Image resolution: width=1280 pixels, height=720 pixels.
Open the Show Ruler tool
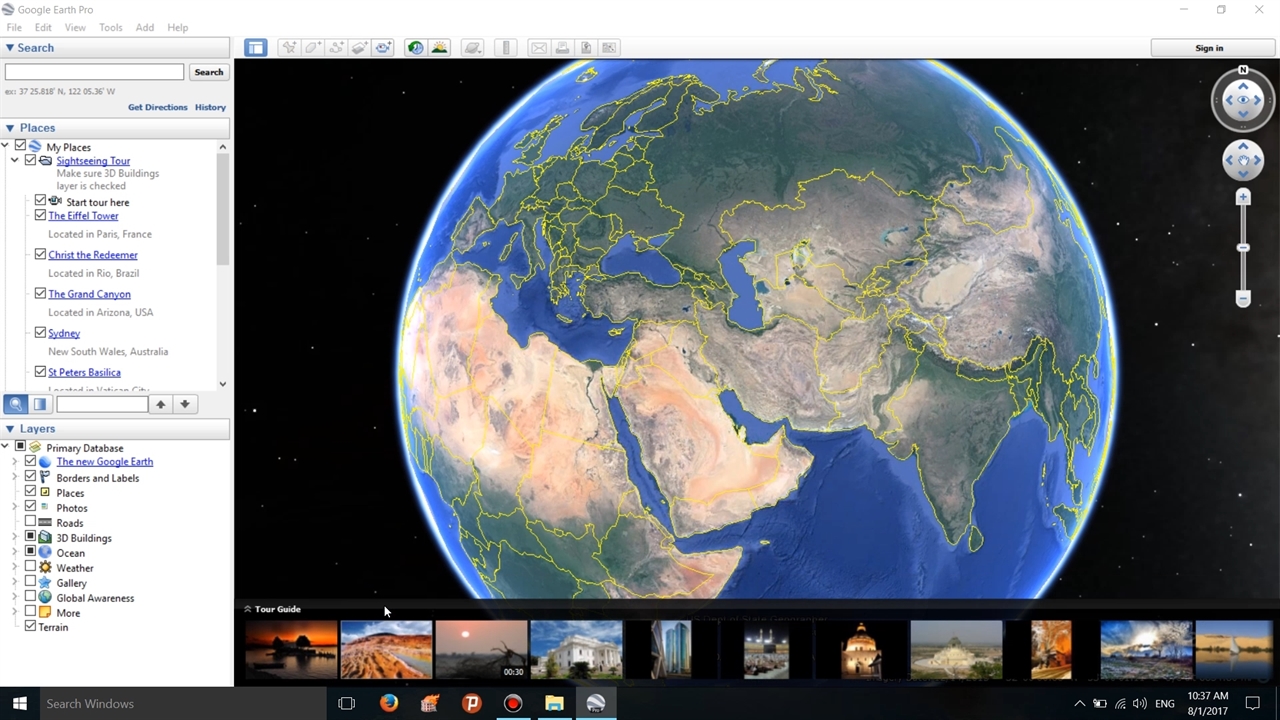506,48
